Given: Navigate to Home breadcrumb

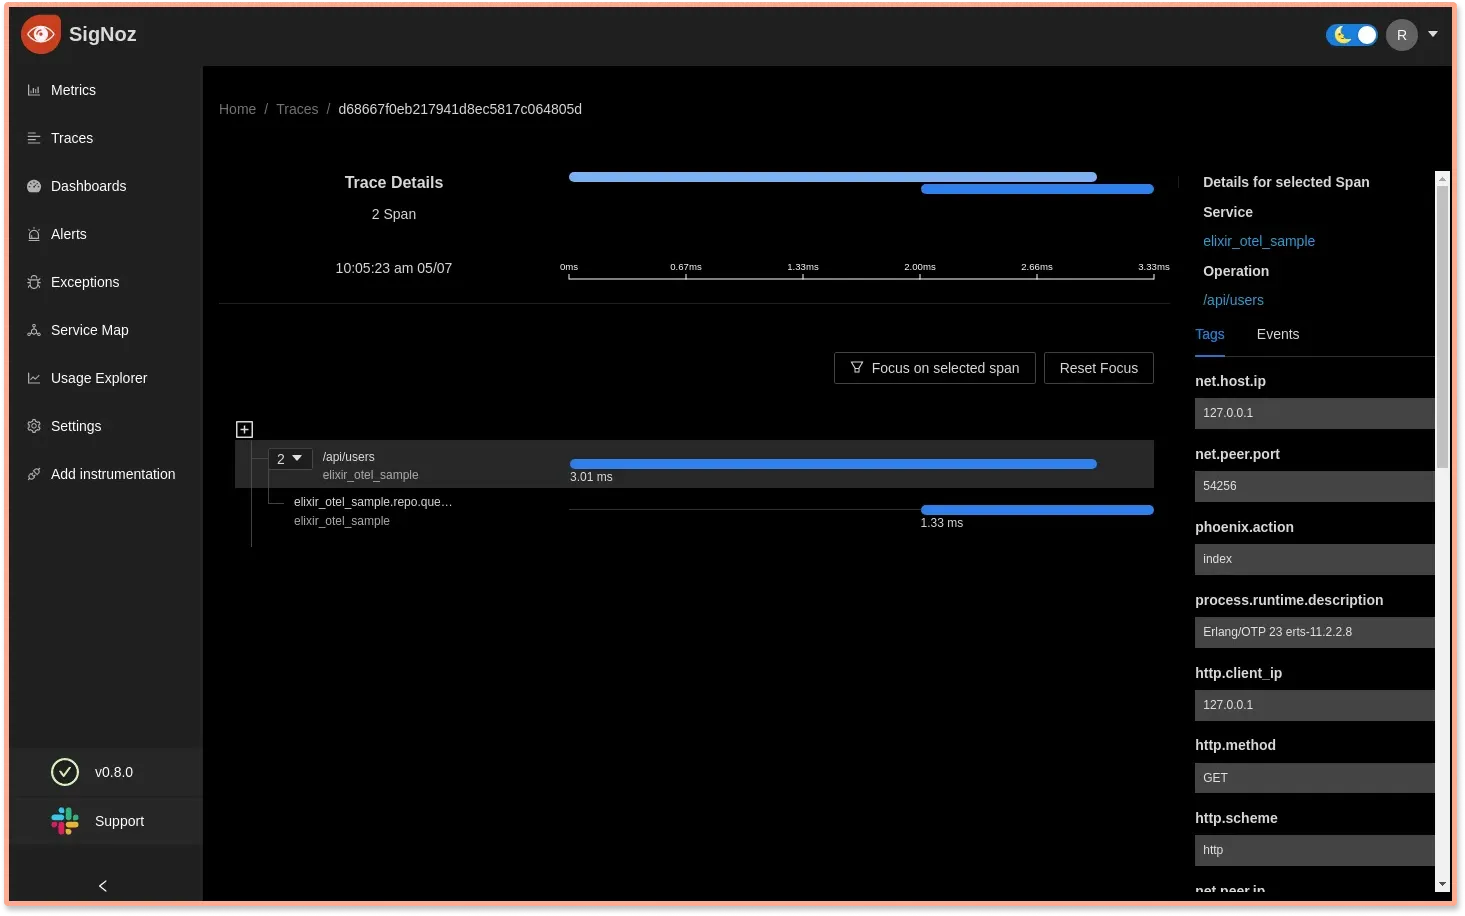Looking at the screenshot, I should (237, 109).
